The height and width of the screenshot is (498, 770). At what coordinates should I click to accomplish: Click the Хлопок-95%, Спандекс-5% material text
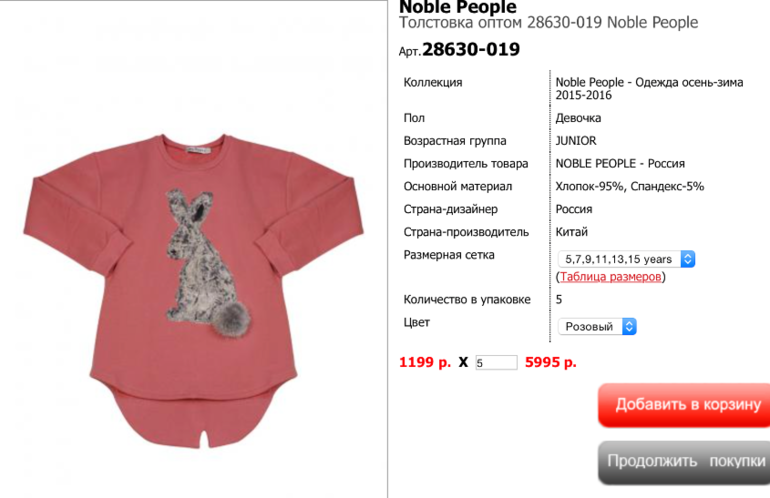coord(630,187)
